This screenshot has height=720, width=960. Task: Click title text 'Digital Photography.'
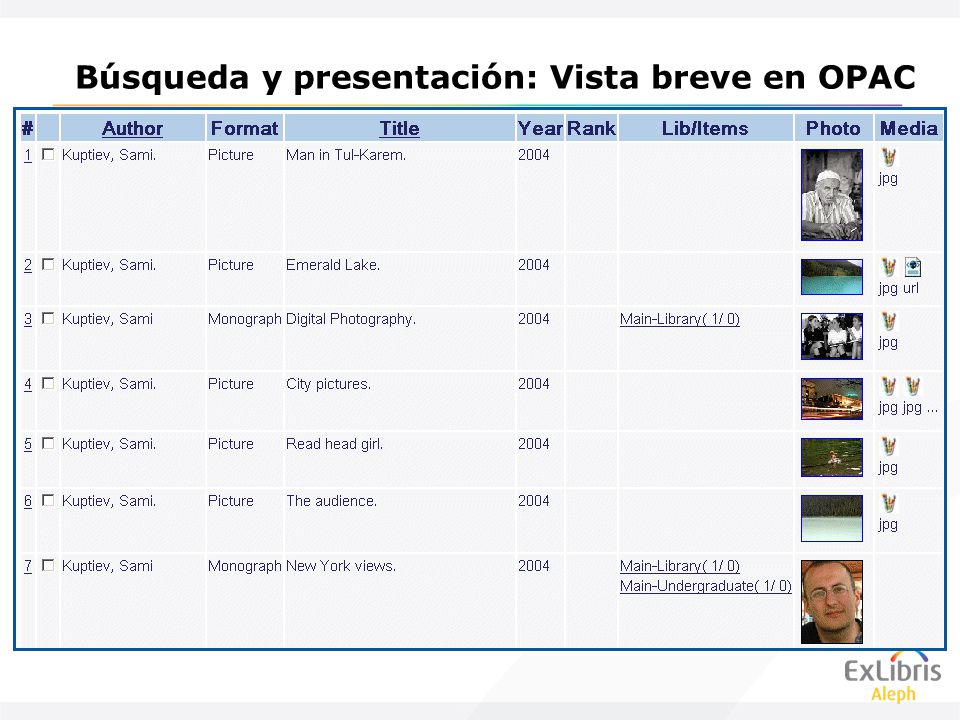[351, 319]
